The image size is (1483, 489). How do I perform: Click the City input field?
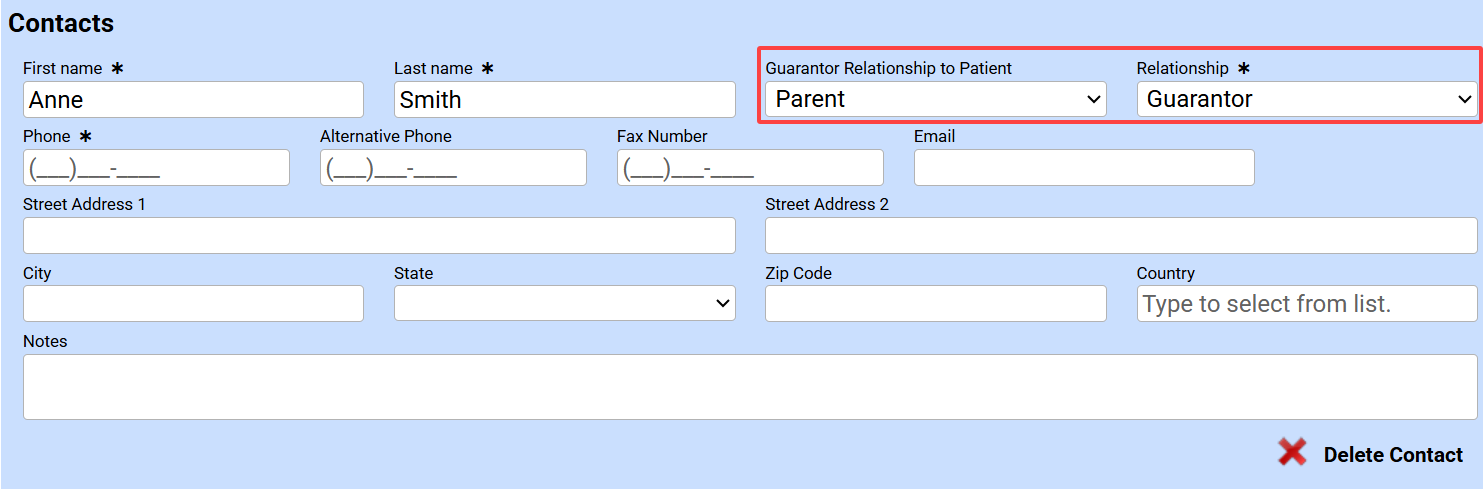[193, 303]
